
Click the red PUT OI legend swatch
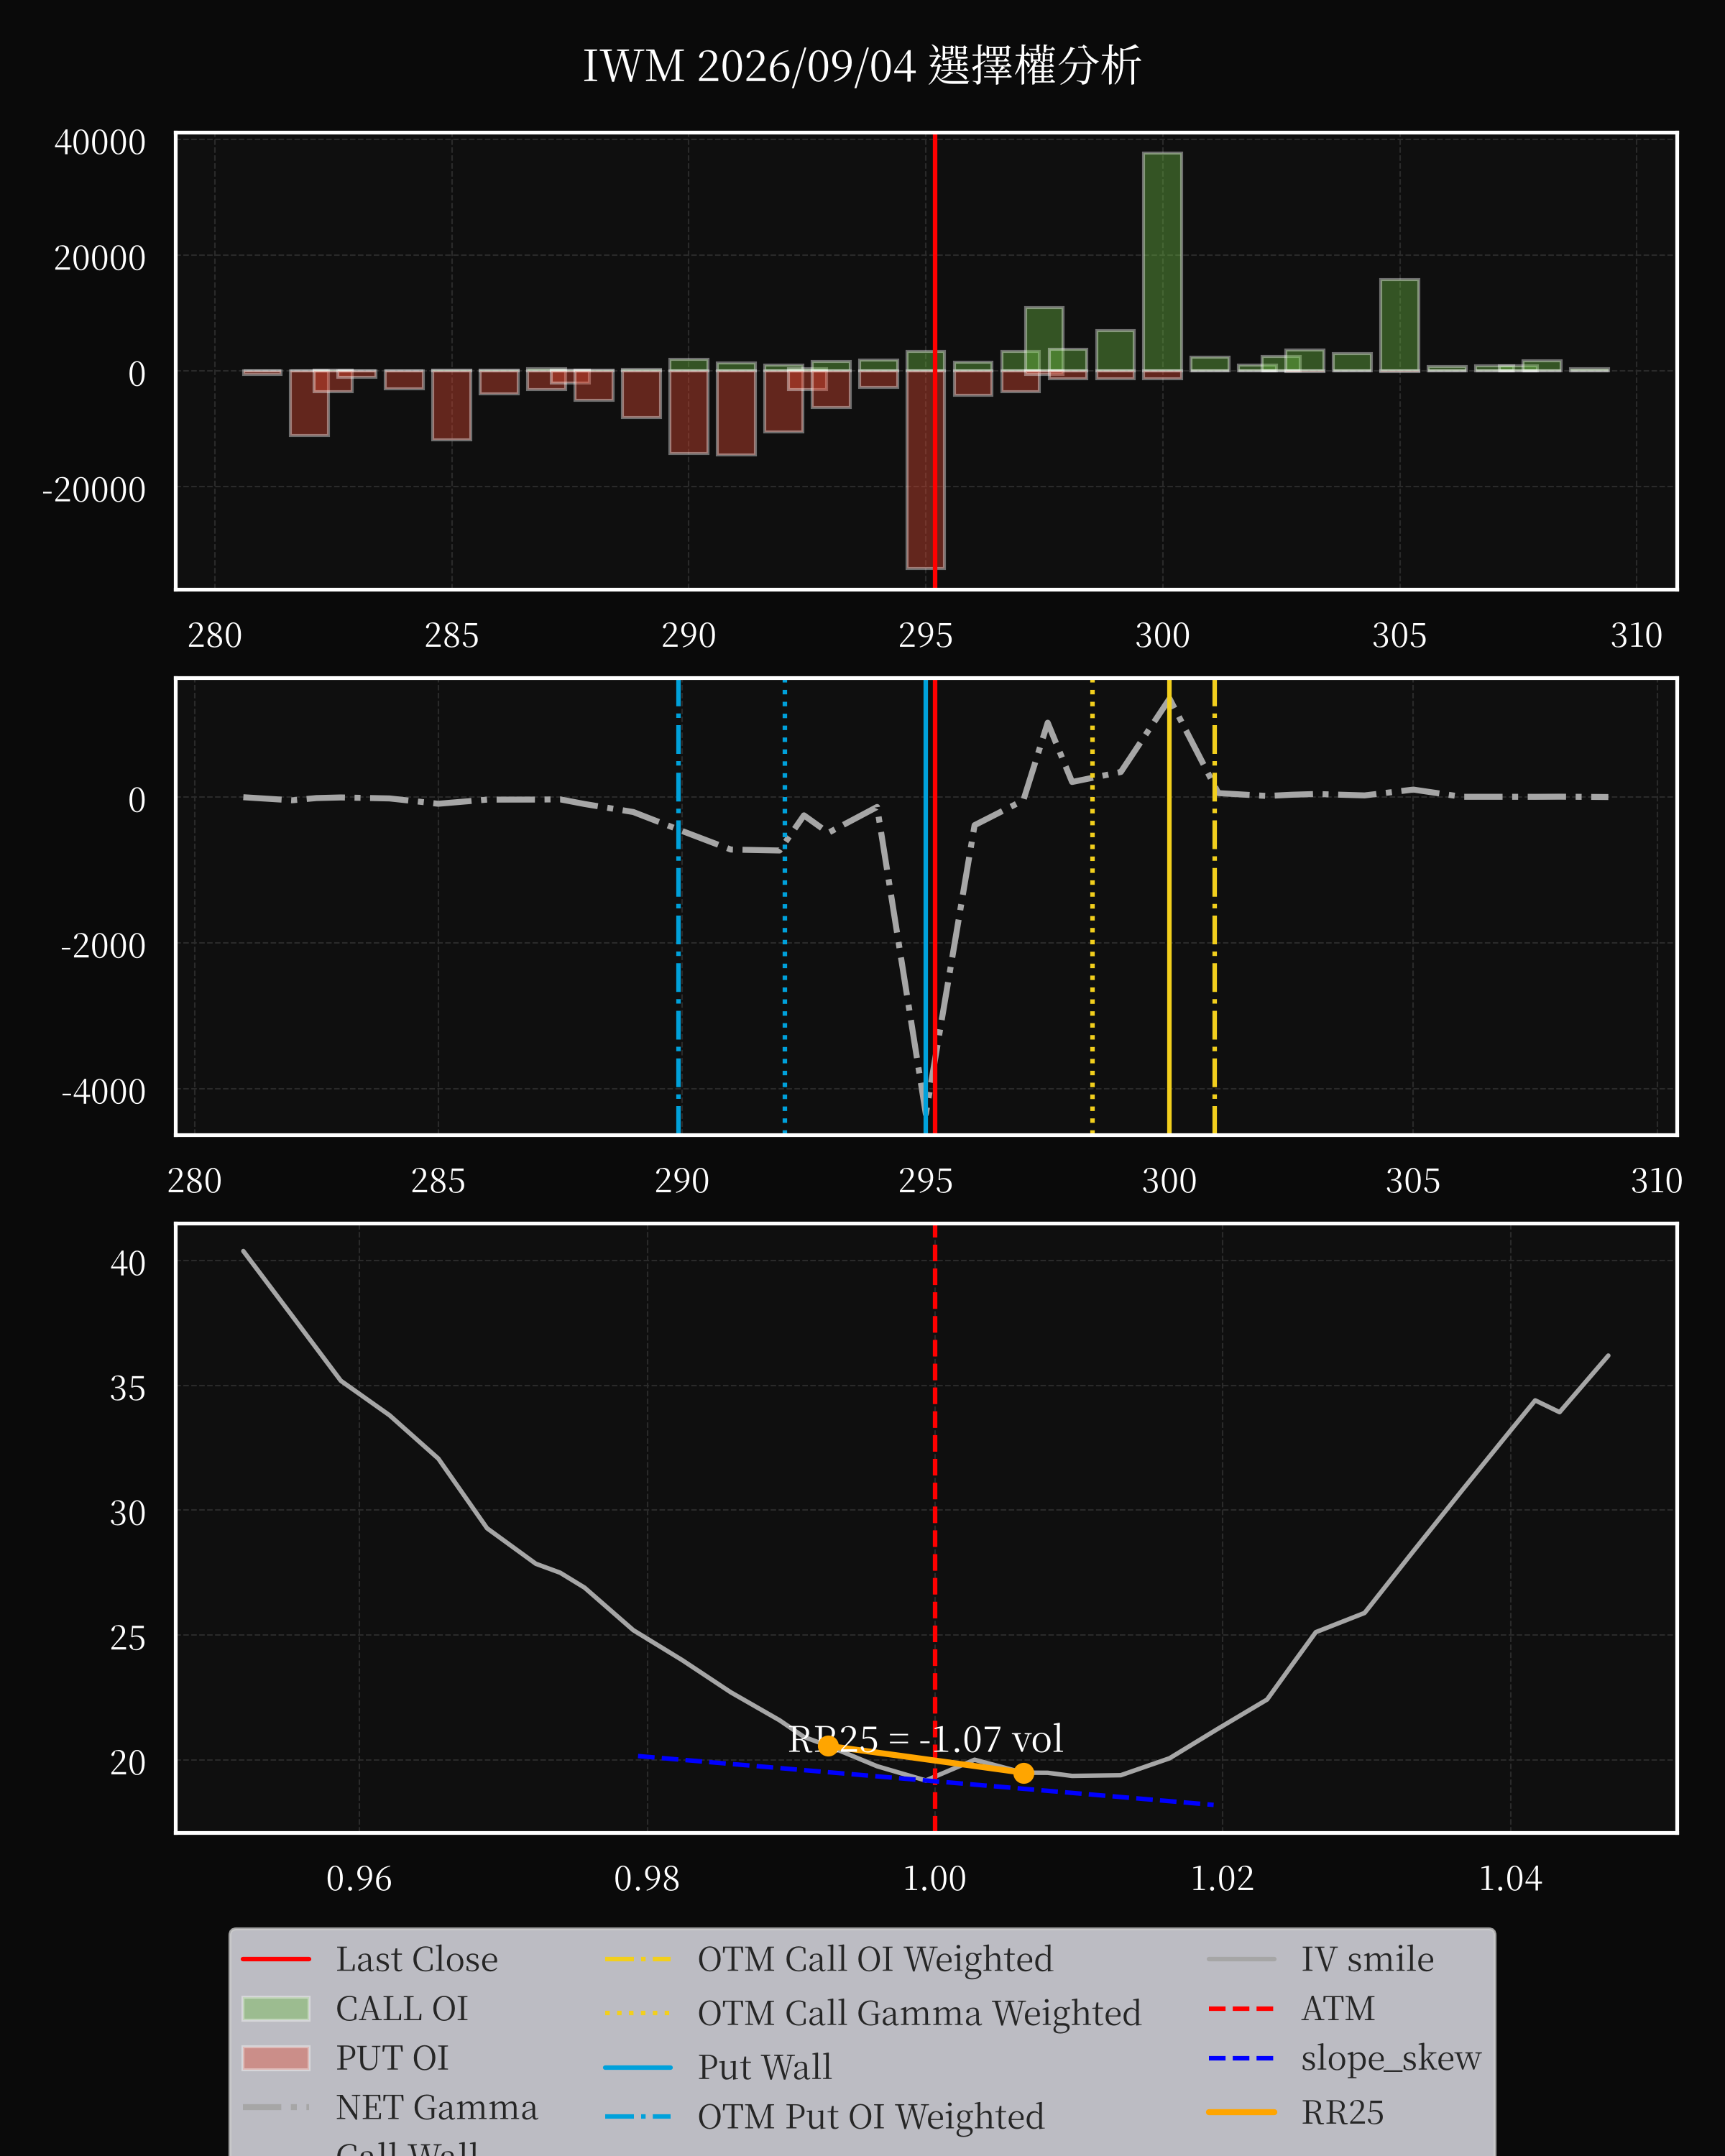tap(276, 2058)
